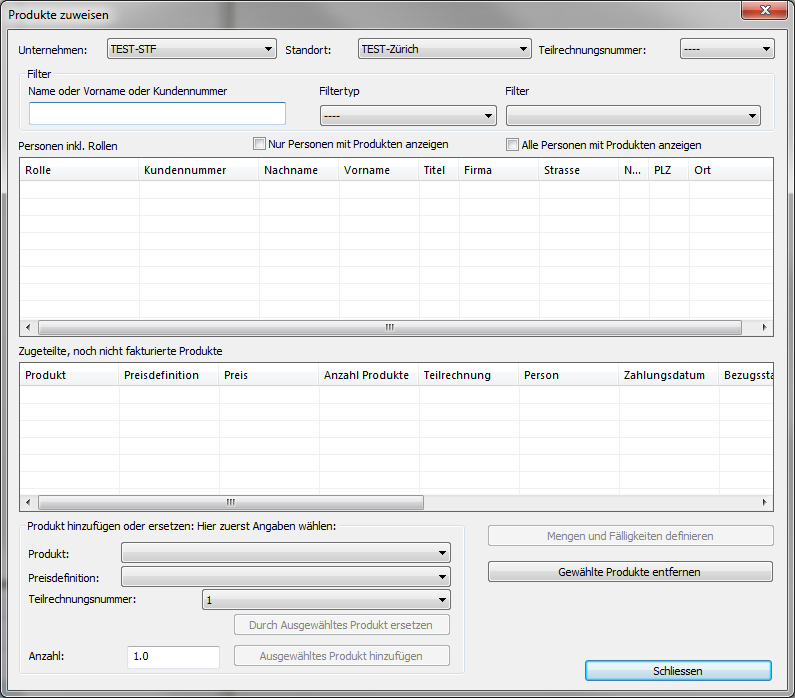Expand the top Teilrechnungsnummer dropdown
This screenshot has height=698, width=795.
click(x=726, y=49)
